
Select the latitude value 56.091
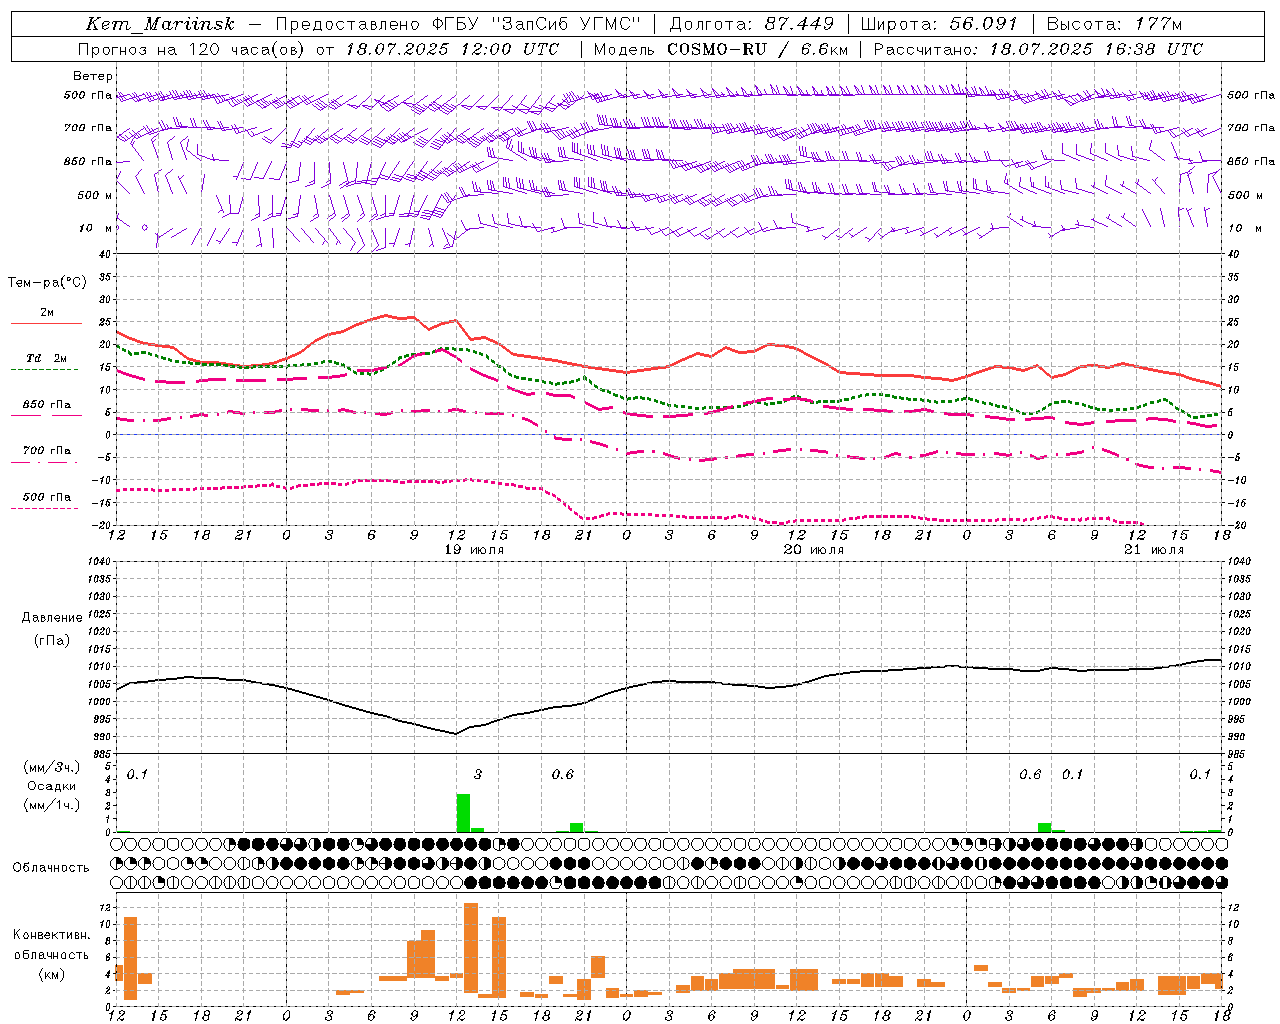[983, 24]
